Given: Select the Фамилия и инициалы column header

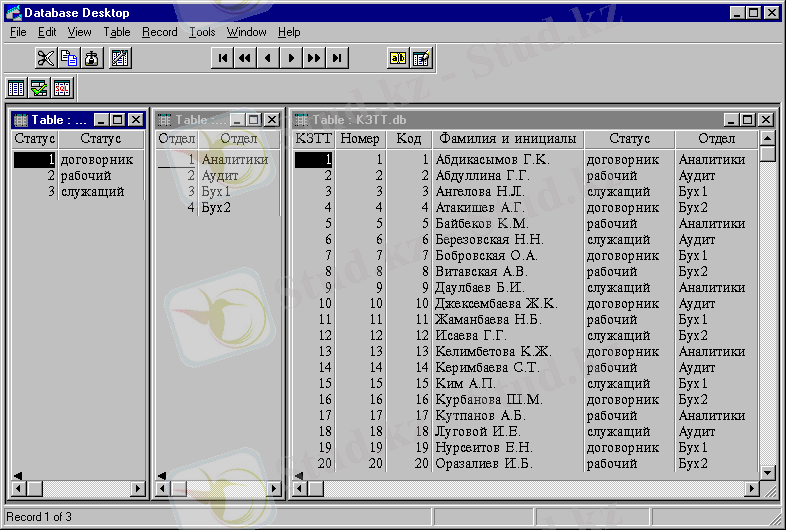Looking at the screenshot, I should pyautogui.click(x=507, y=139).
